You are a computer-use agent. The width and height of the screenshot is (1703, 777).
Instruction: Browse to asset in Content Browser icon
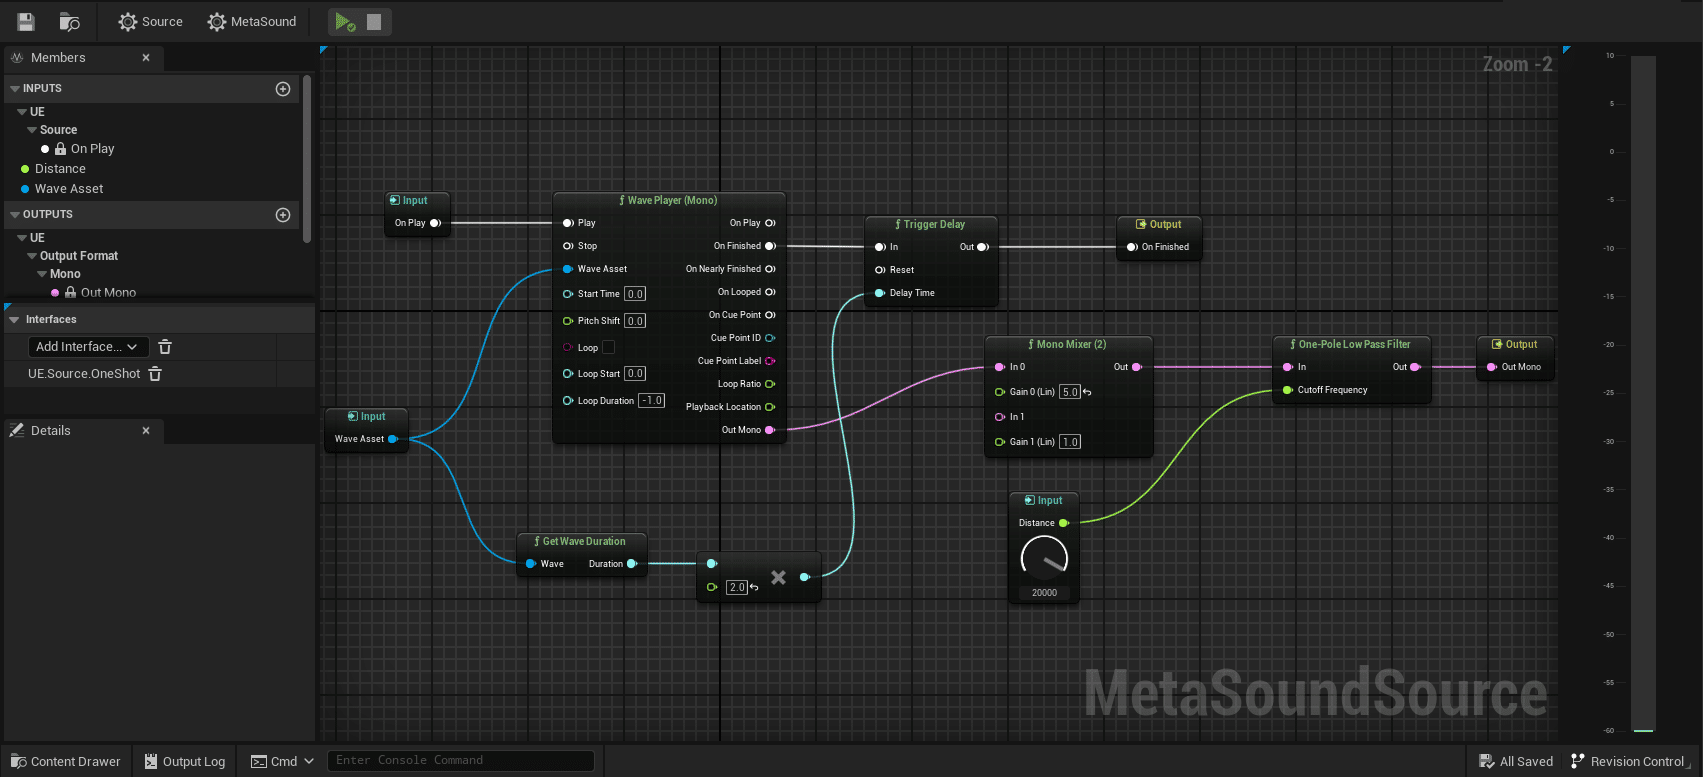point(69,22)
